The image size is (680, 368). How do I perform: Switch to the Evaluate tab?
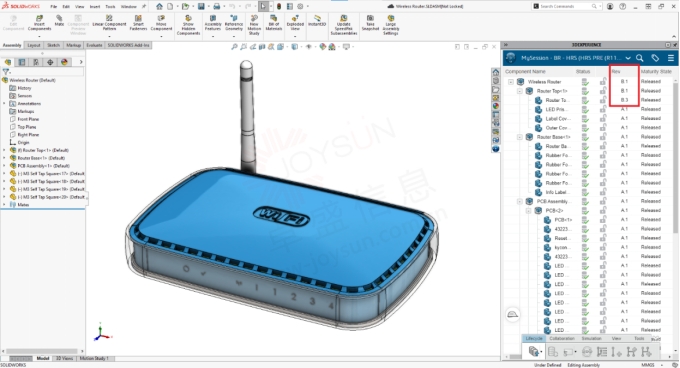pyautogui.click(x=94, y=45)
